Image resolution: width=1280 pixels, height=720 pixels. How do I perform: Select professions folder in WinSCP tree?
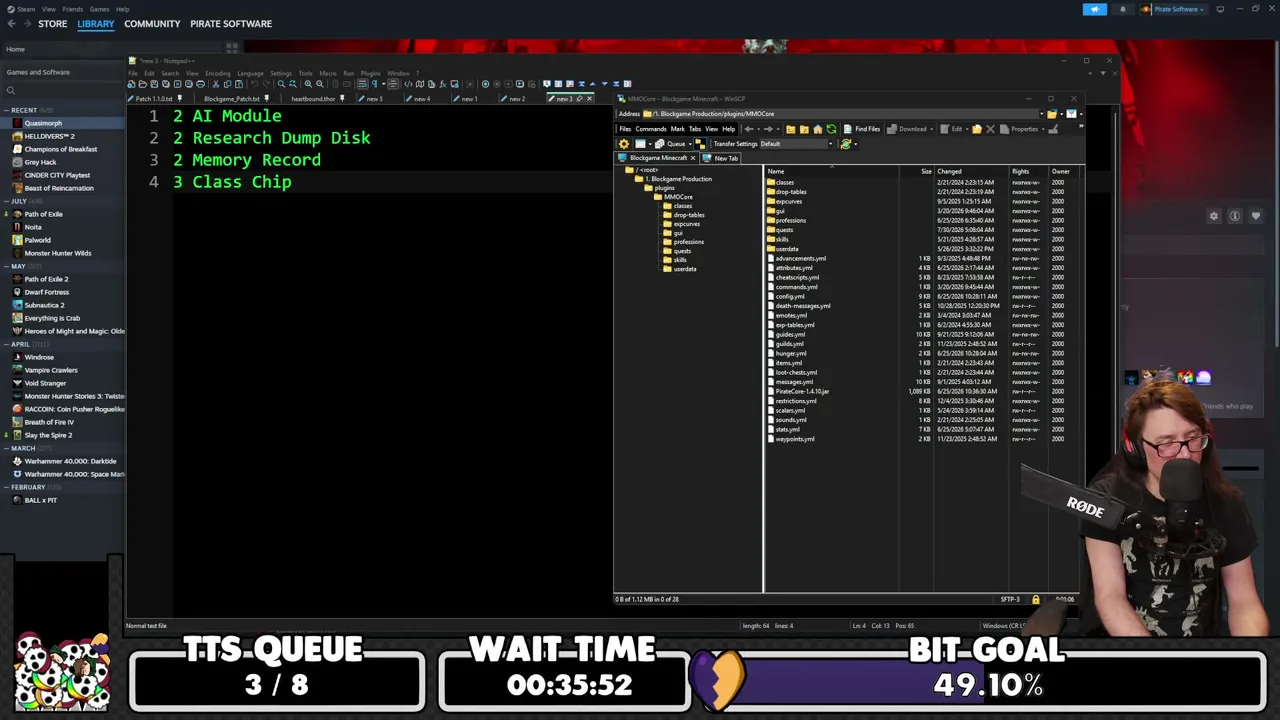[689, 242]
